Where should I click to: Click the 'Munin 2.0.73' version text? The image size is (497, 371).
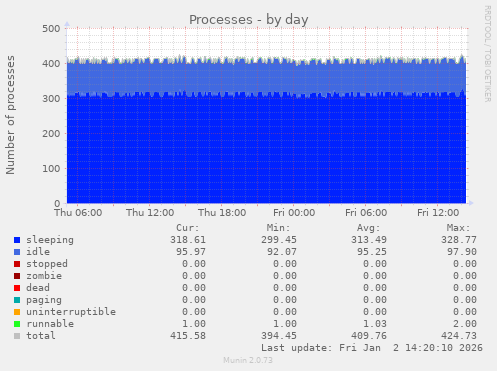point(248,360)
